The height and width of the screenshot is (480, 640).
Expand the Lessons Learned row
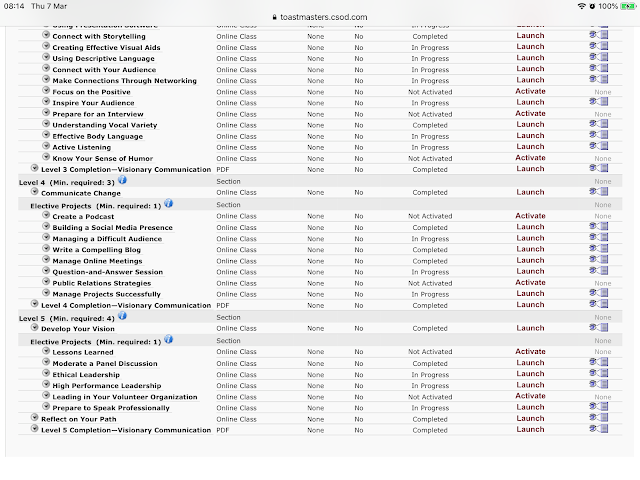(46, 351)
